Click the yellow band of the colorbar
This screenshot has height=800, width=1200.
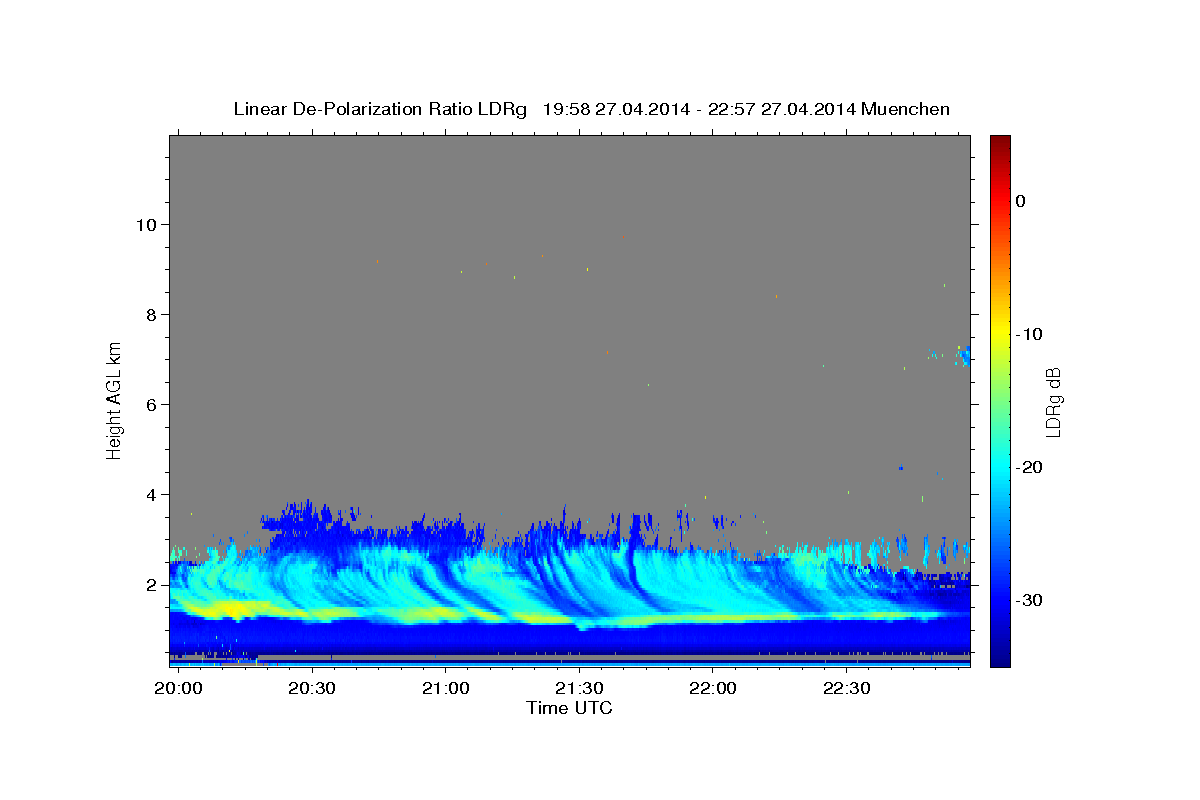coord(1000,330)
